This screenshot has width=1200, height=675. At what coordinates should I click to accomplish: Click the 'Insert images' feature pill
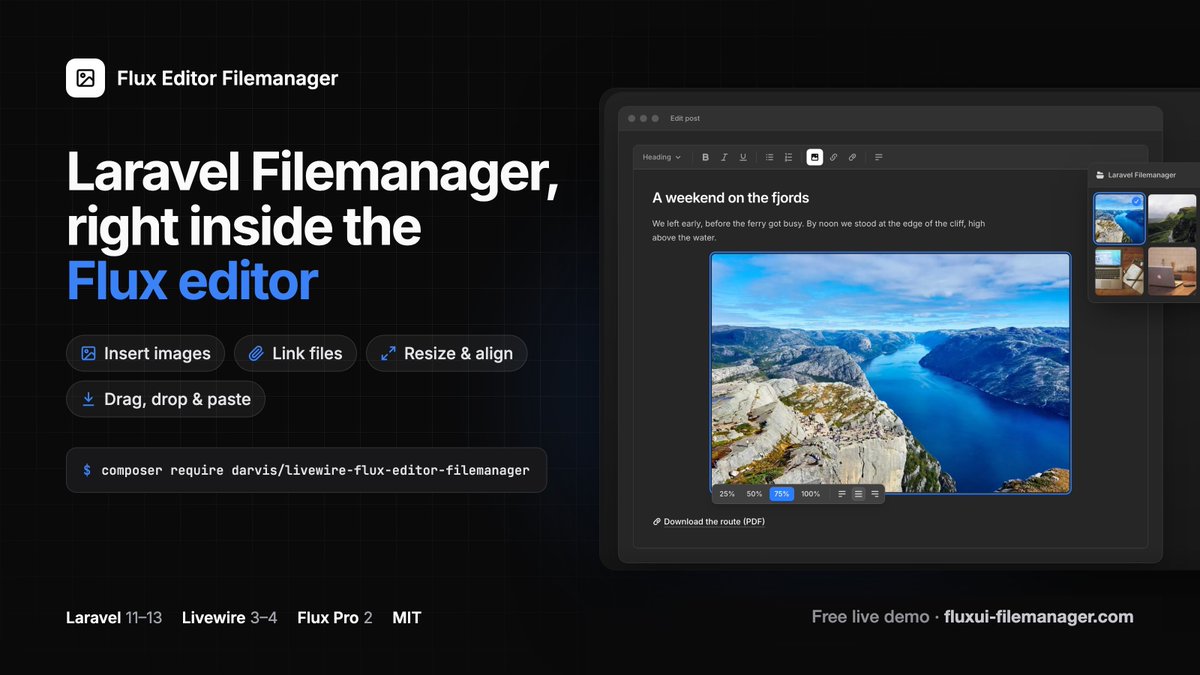click(146, 353)
